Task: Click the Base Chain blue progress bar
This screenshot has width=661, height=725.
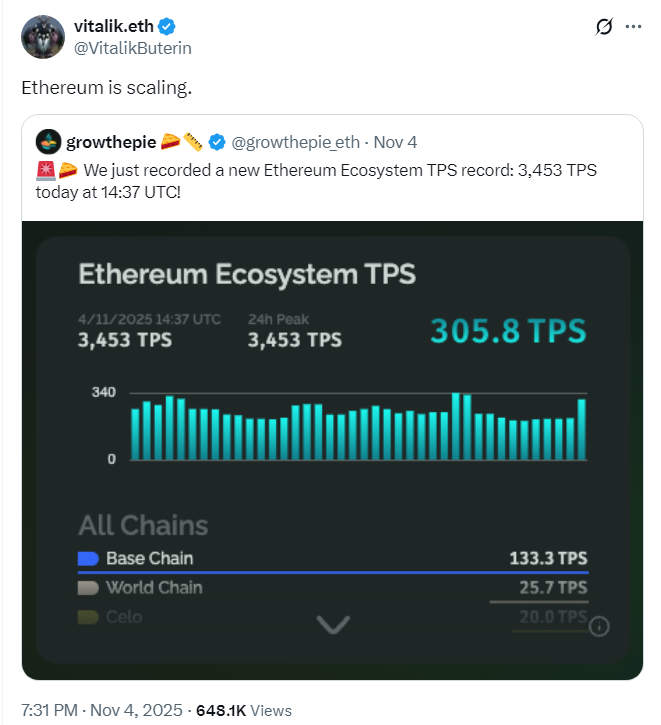Action: tap(333, 572)
